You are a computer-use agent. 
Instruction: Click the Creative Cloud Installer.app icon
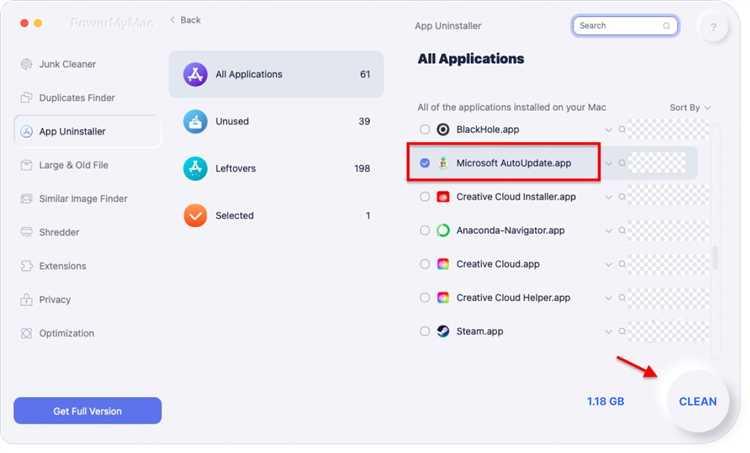click(443, 197)
